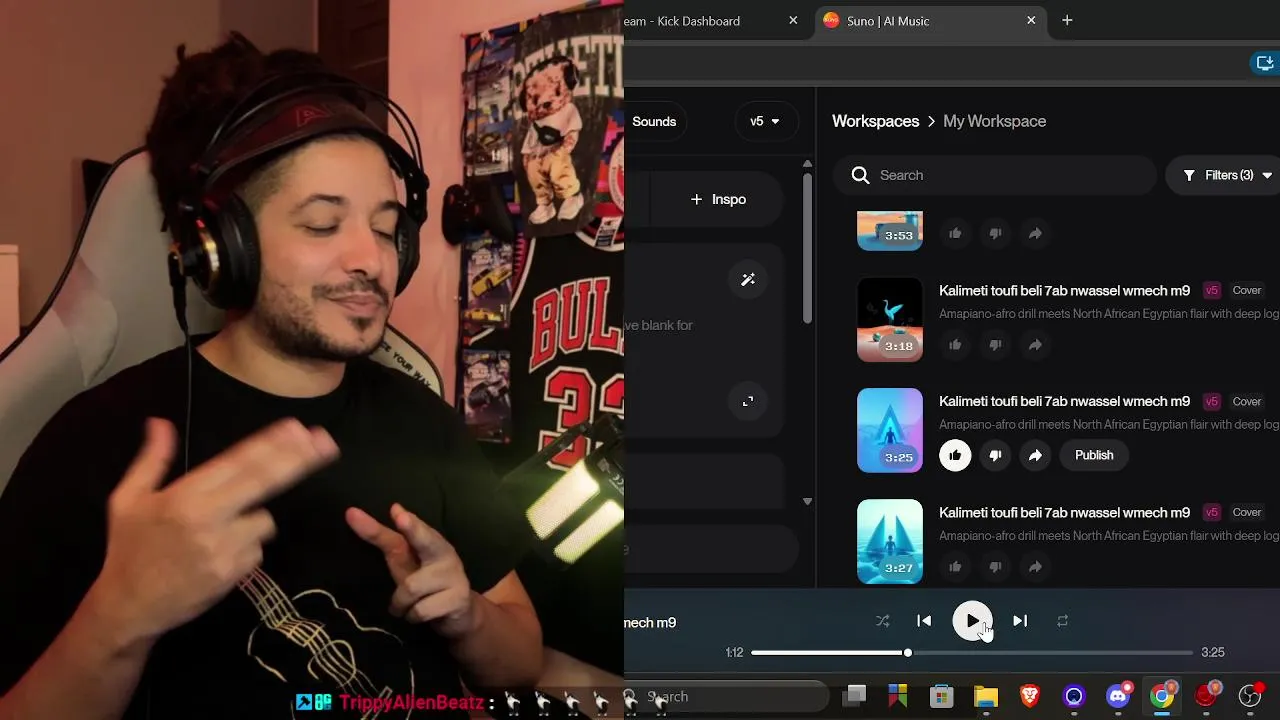The height and width of the screenshot is (720, 1280).
Task: Toggle shuffle in the player bar
Action: point(882,621)
